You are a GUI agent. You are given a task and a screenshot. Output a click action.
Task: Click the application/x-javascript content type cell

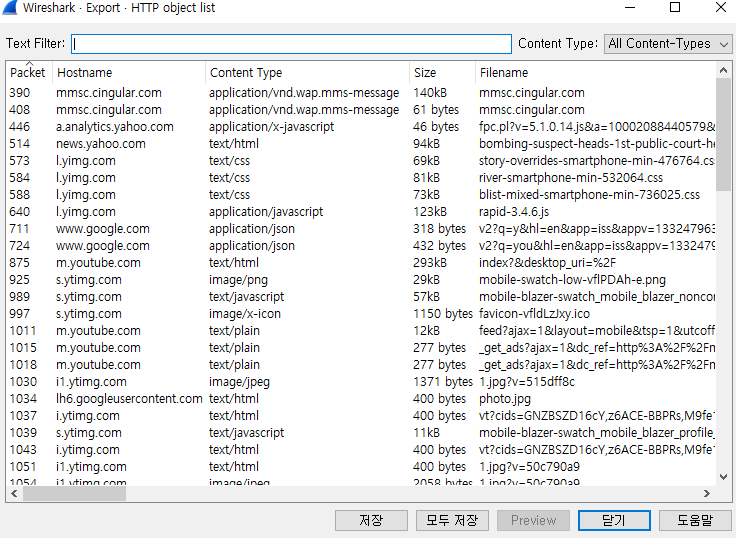pos(271,127)
